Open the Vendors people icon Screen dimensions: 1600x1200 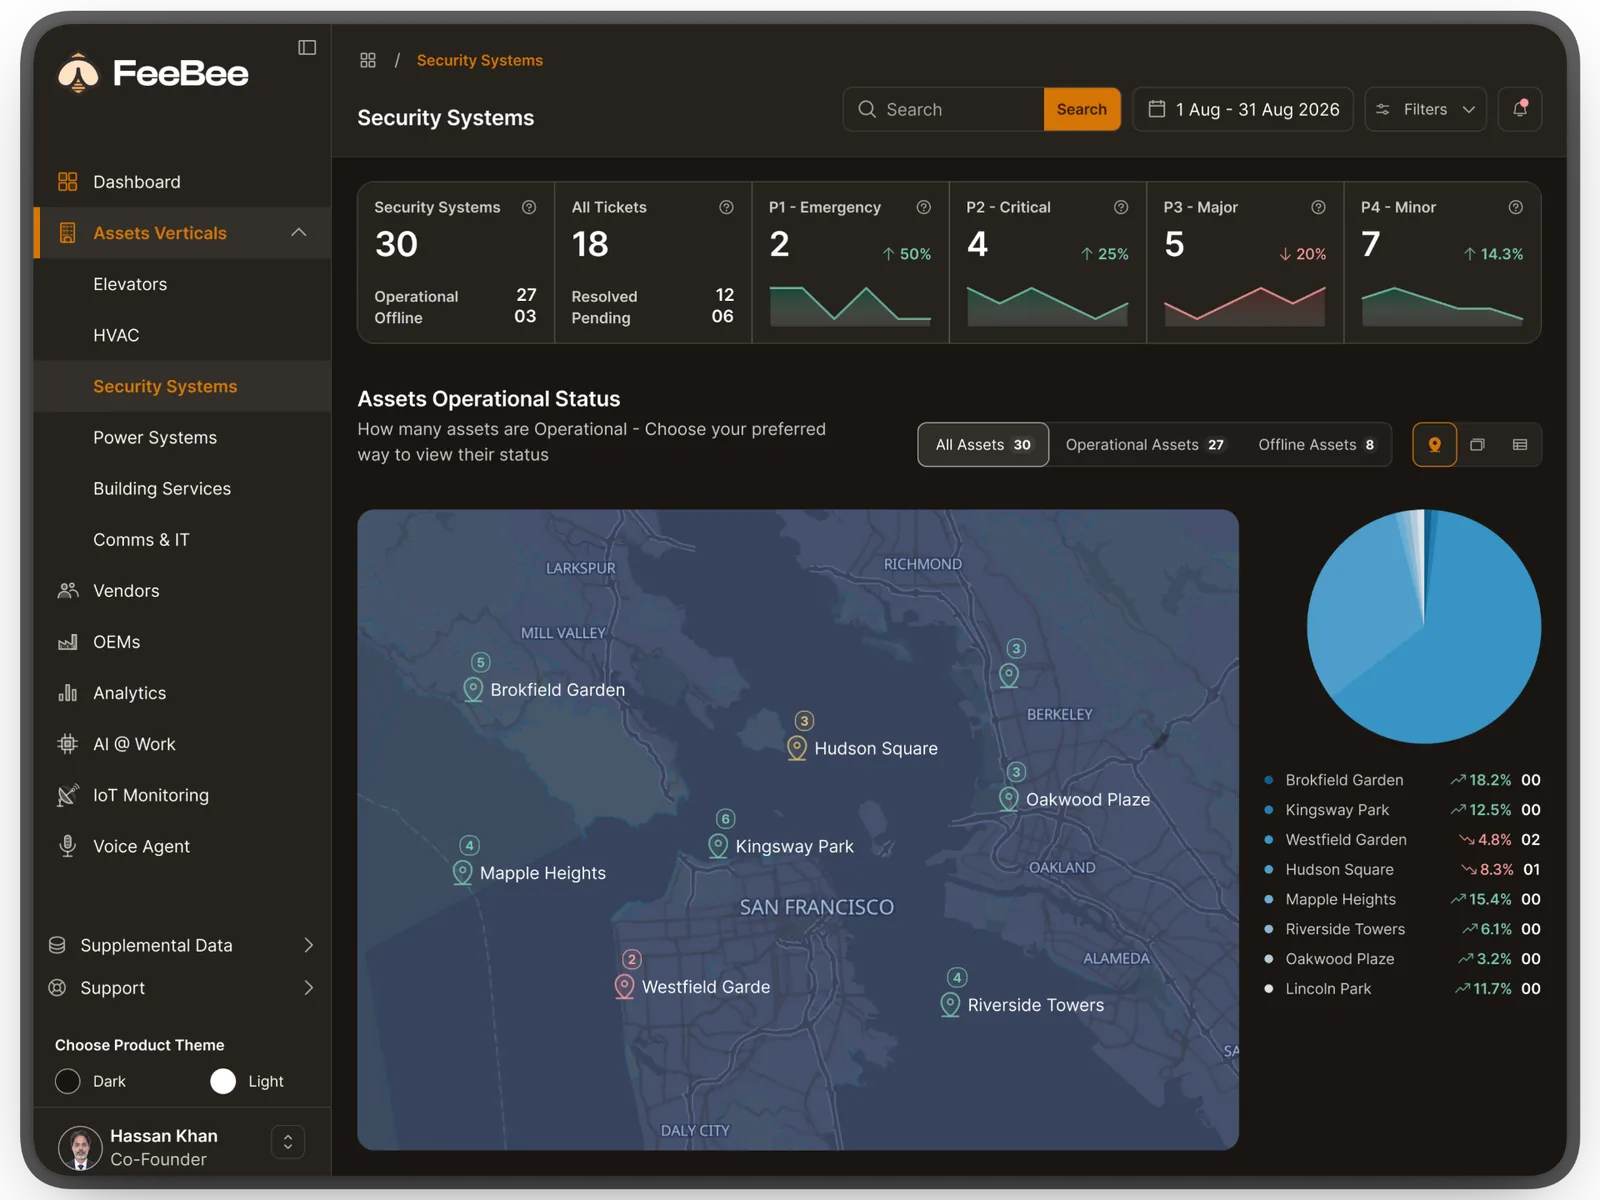pyautogui.click(x=67, y=590)
